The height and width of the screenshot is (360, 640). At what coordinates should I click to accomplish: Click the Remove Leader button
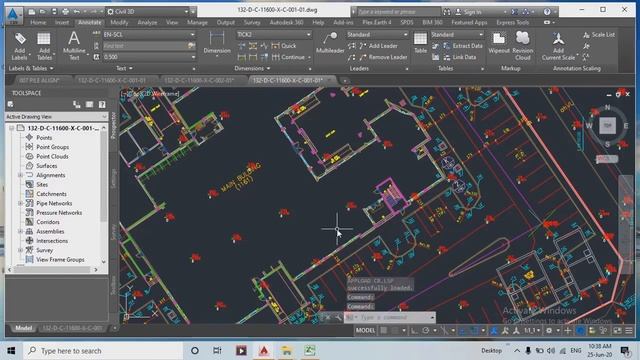pos(383,57)
